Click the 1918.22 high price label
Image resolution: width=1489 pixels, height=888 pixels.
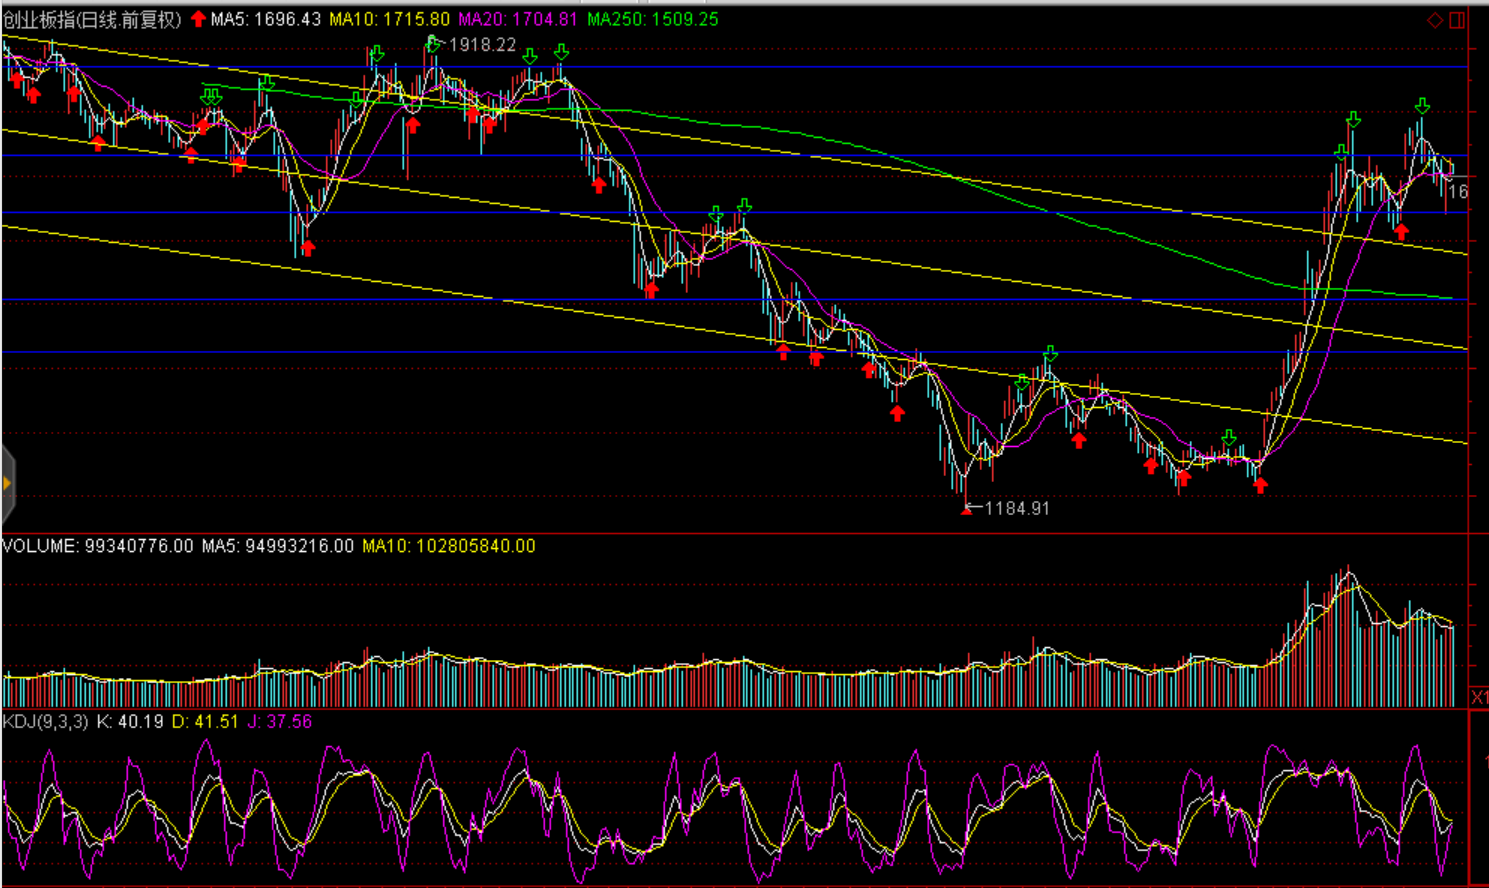pyautogui.click(x=482, y=45)
